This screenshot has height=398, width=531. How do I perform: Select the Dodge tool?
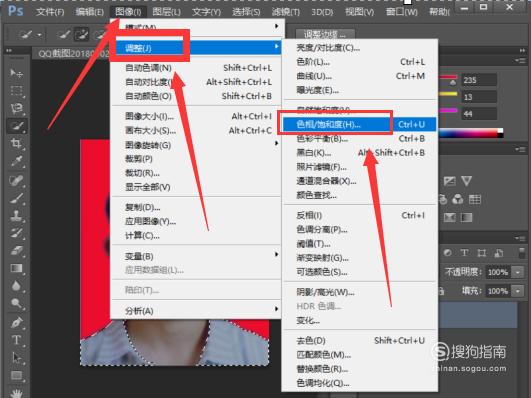tap(16, 303)
